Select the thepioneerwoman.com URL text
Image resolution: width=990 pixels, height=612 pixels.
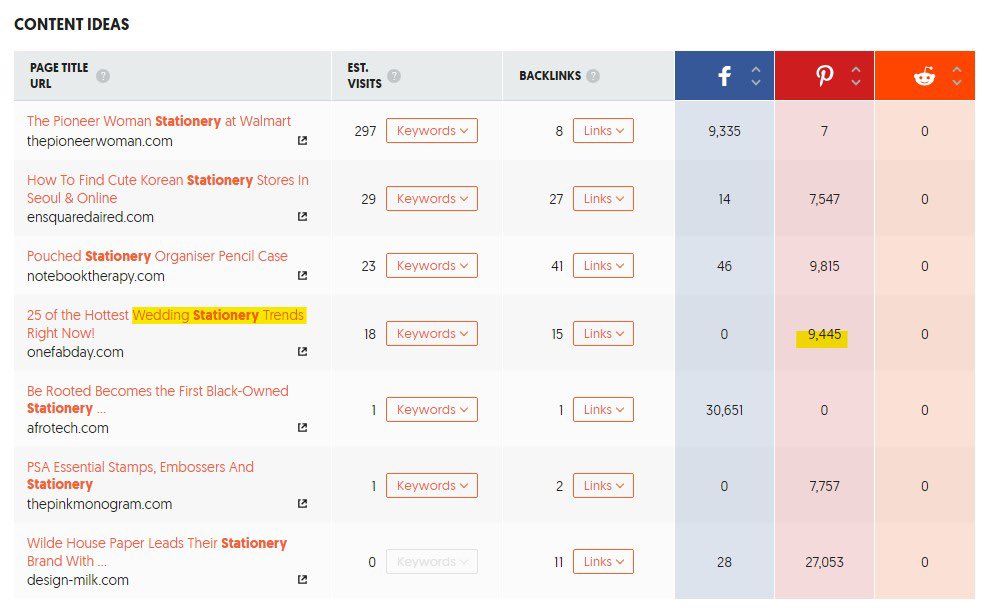pyautogui.click(x=100, y=141)
